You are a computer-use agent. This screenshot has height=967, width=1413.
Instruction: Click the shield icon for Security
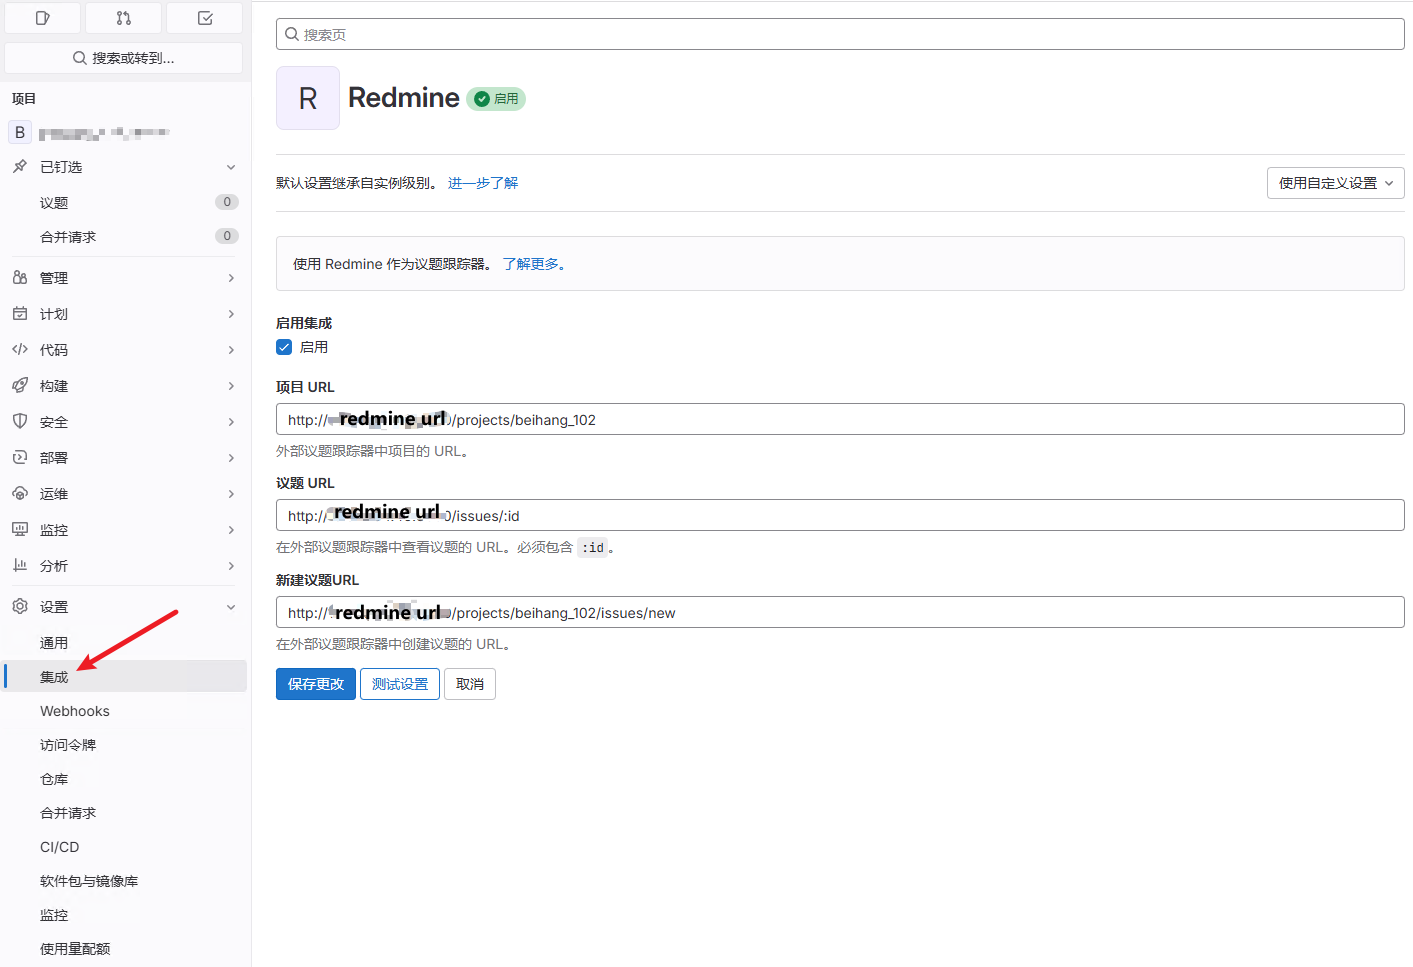point(20,422)
